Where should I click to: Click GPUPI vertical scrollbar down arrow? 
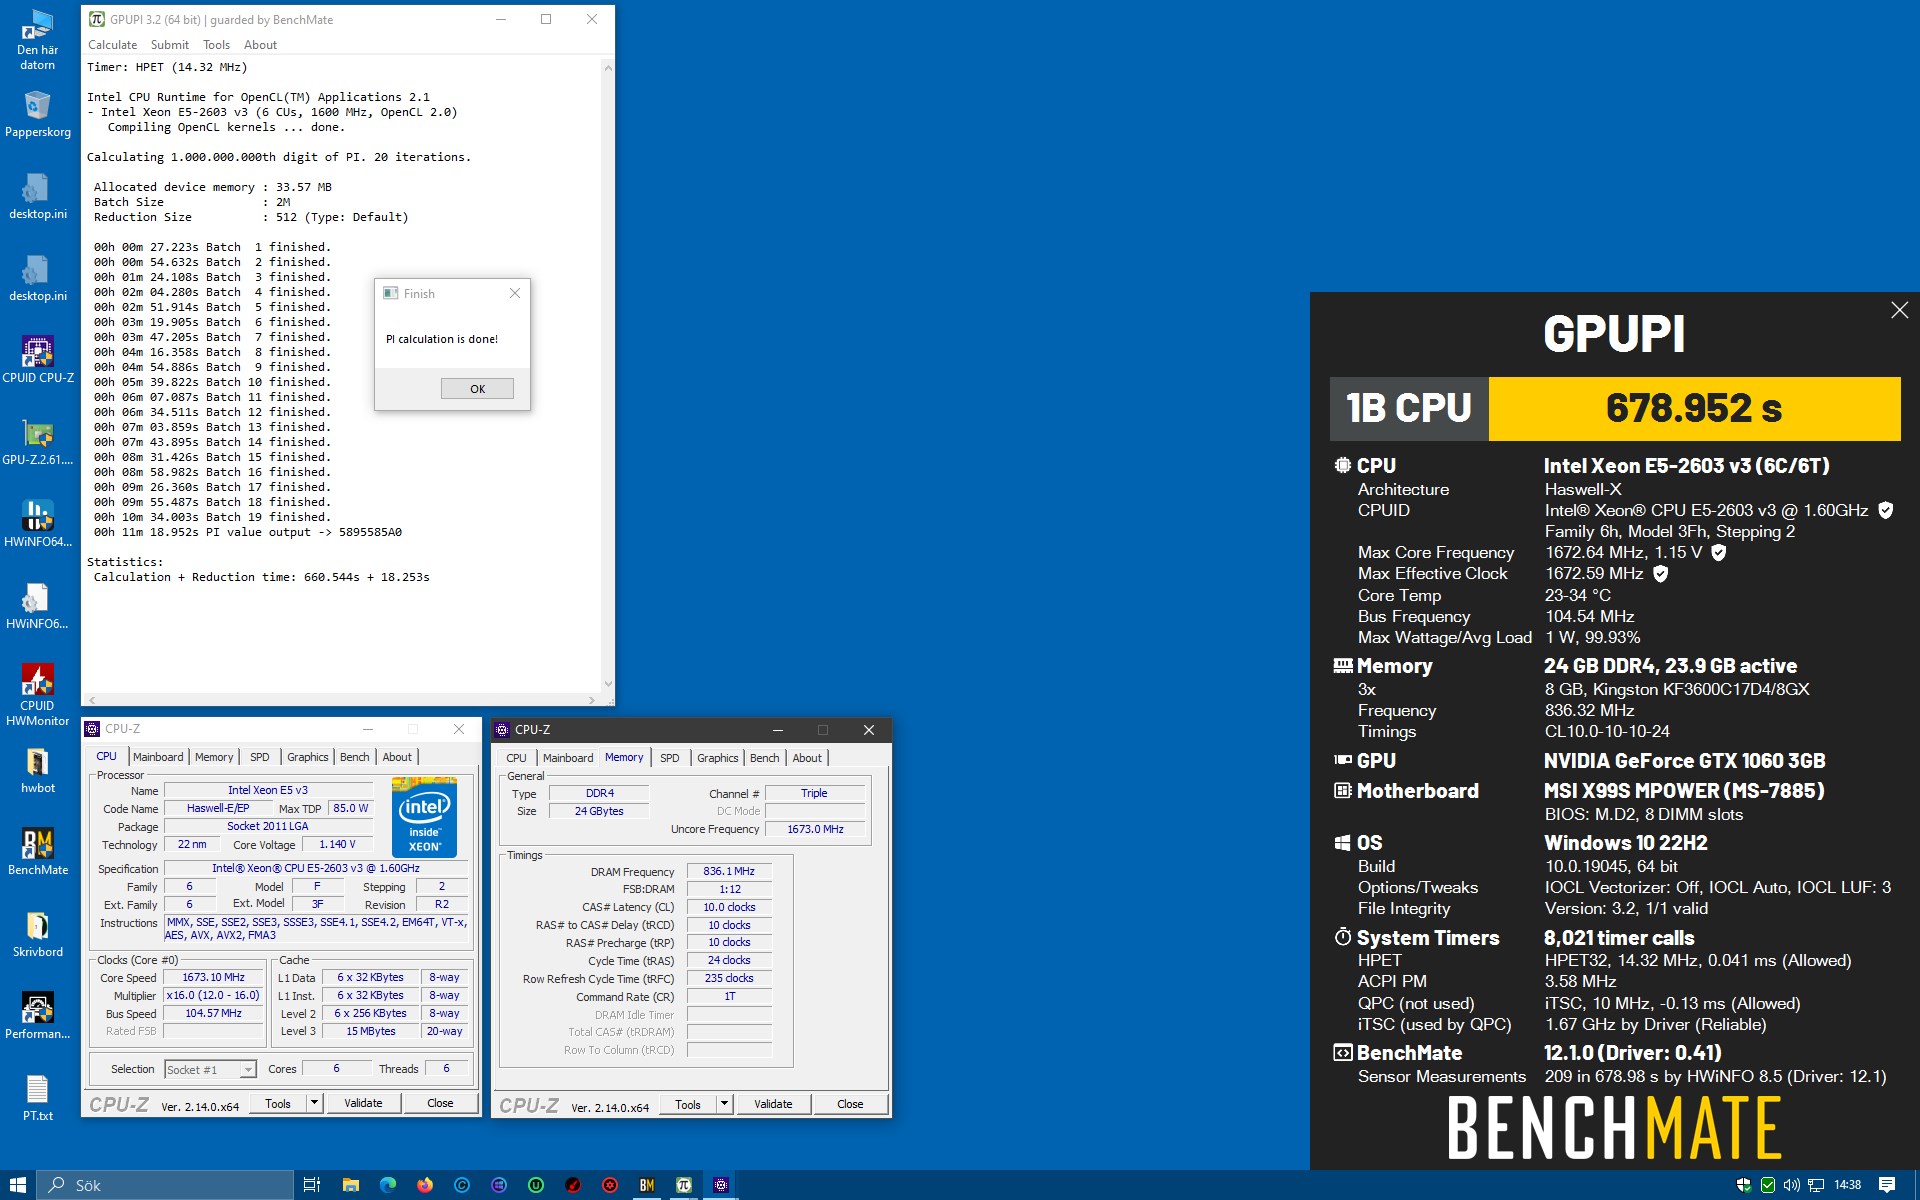pyautogui.click(x=607, y=685)
